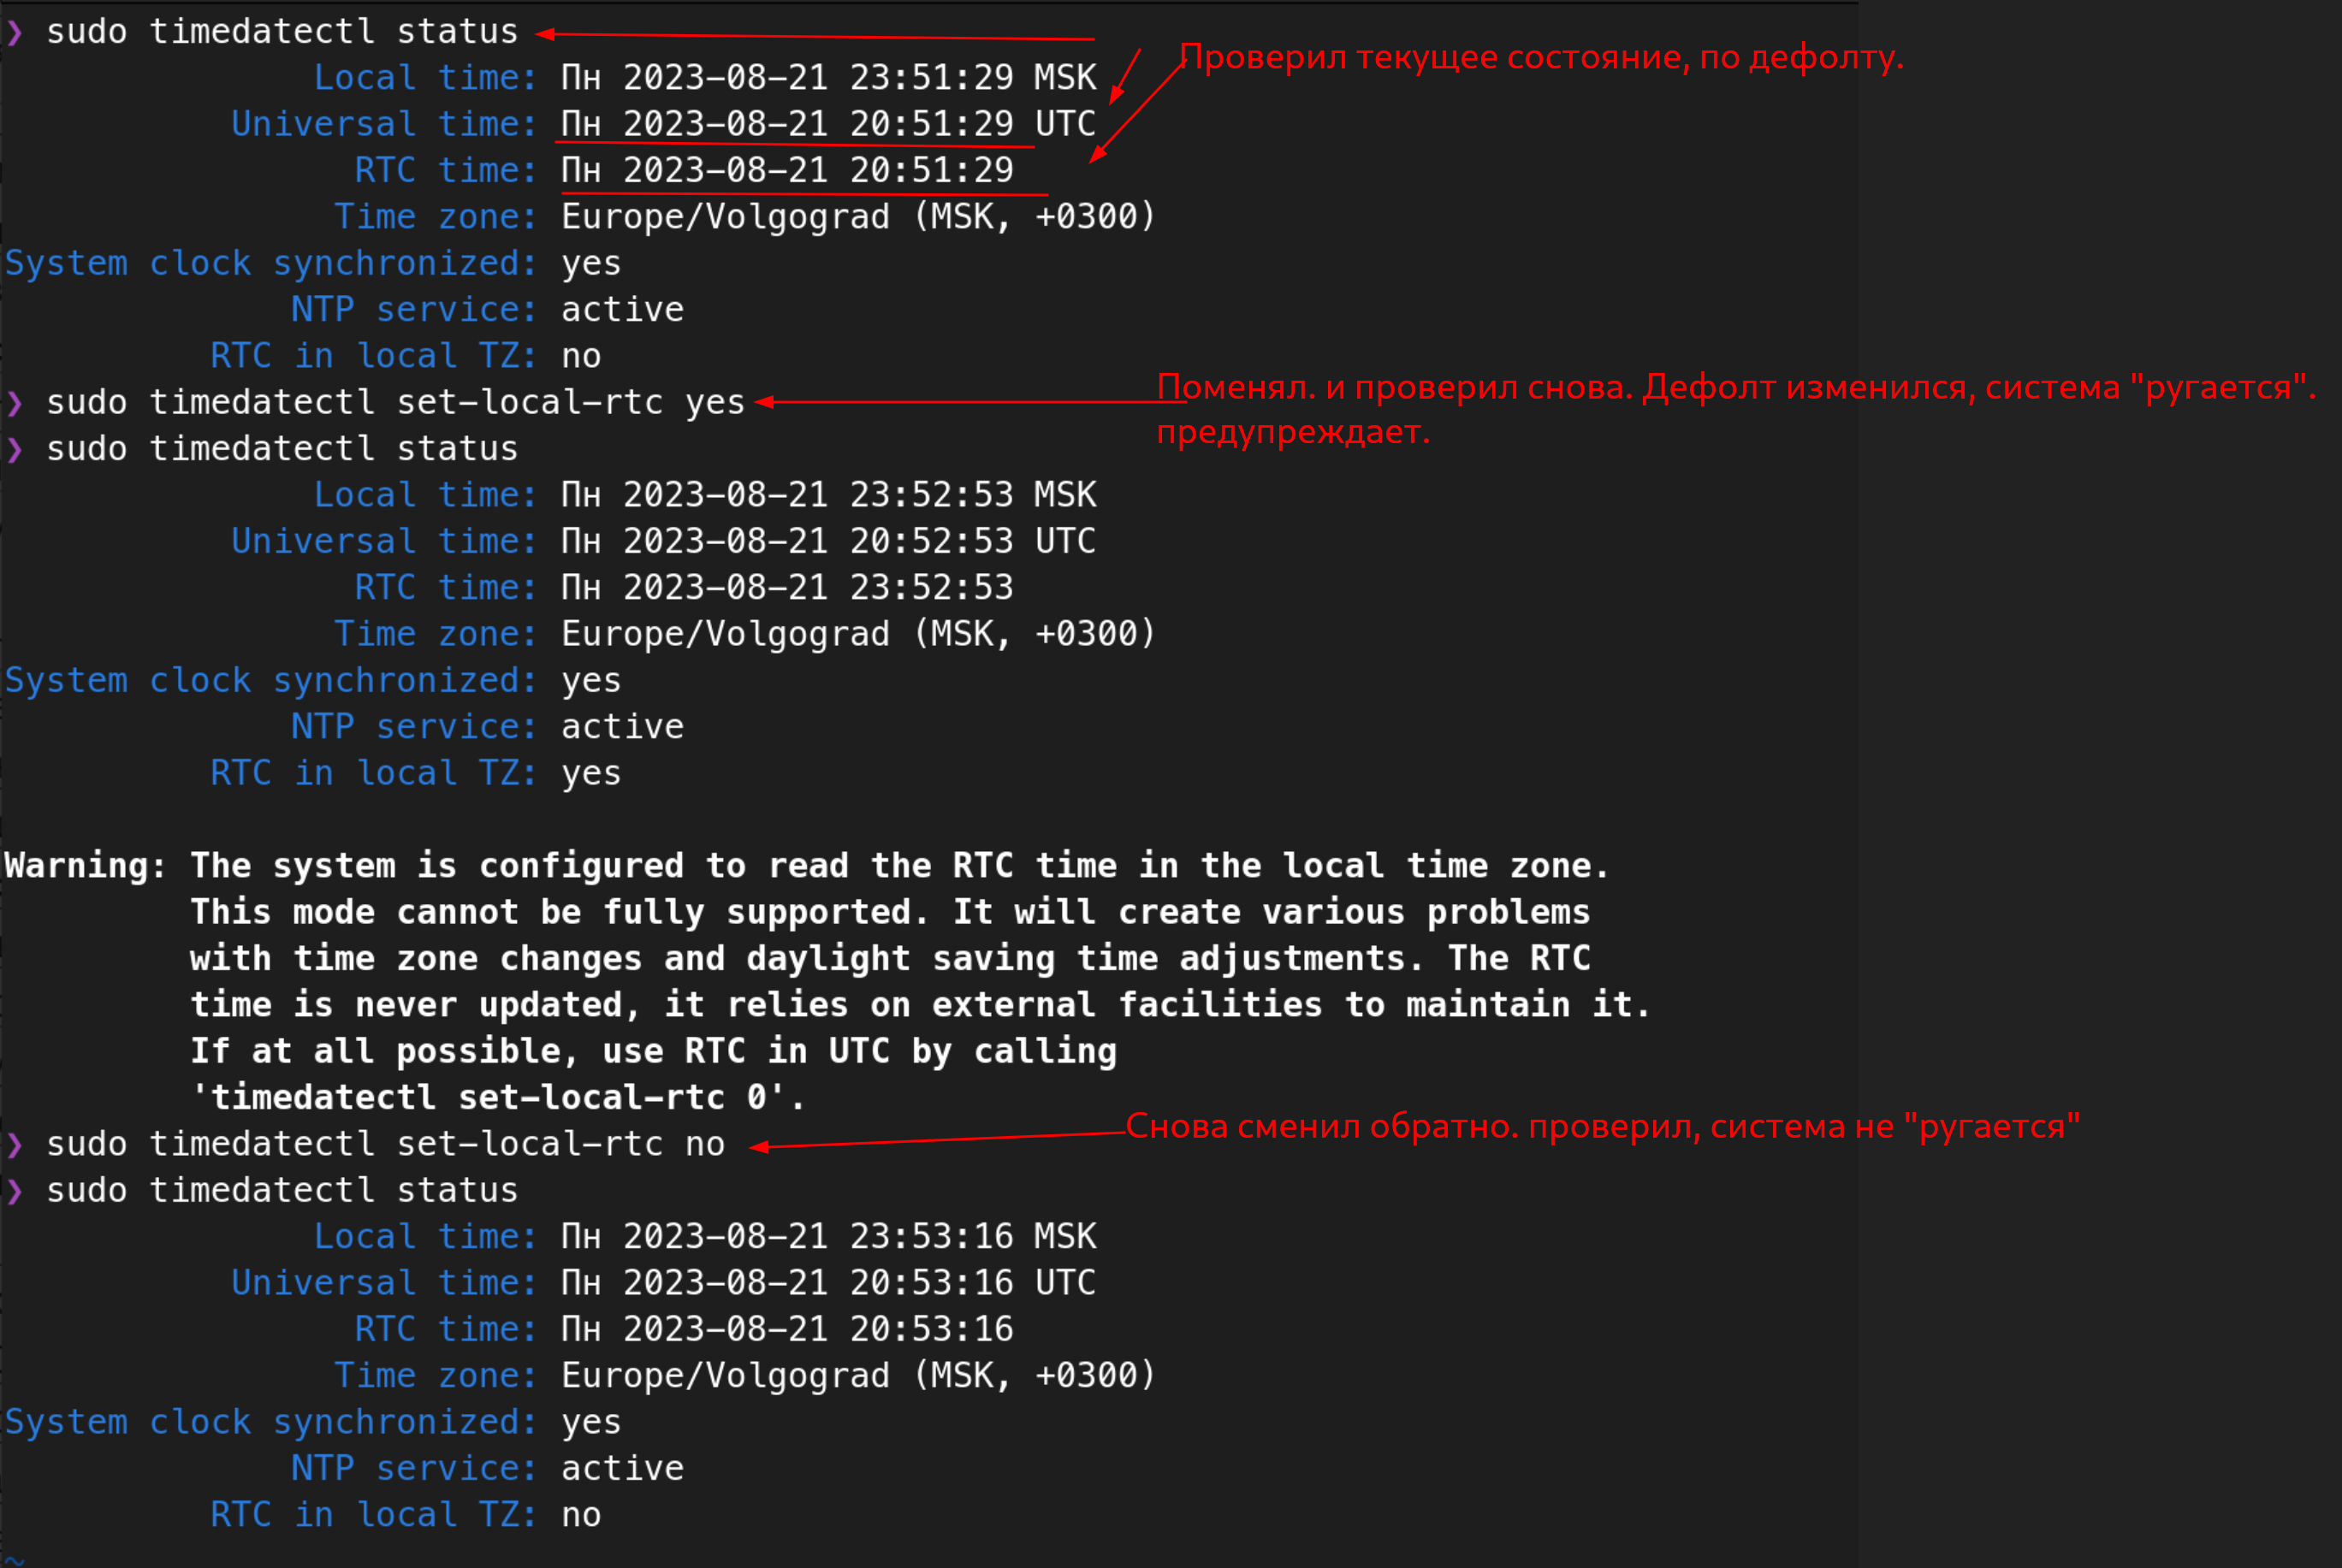This screenshot has width=2342, height=1568.
Task: Click the last 'Europe/Volgograd (MSK, +0300)' value
Action: point(858,1375)
